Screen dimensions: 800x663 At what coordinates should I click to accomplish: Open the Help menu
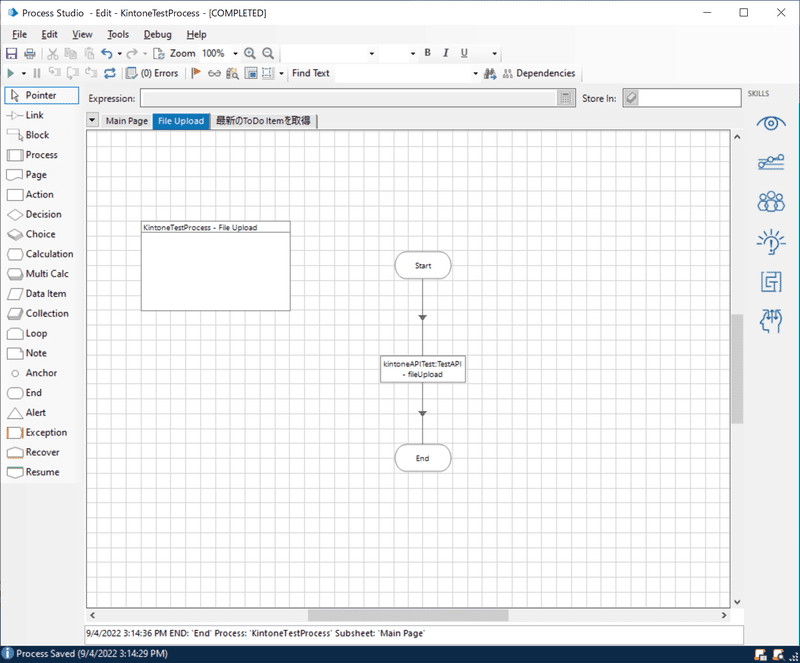point(196,34)
